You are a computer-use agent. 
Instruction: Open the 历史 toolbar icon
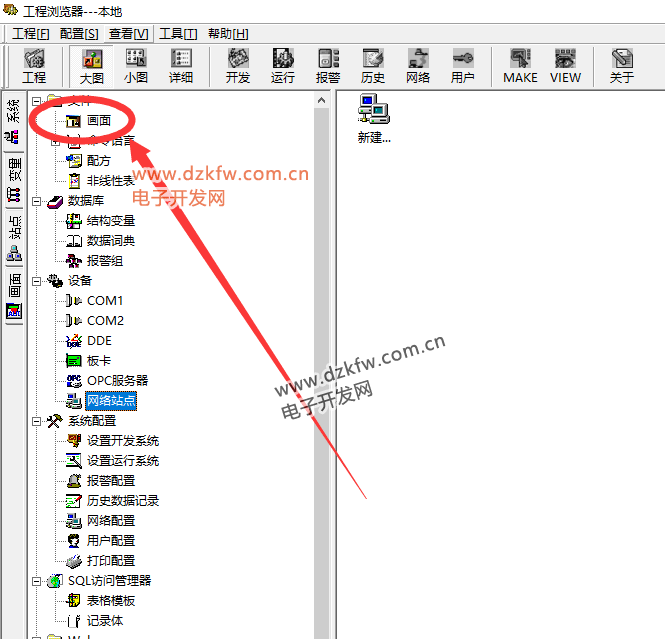coord(373,65)
